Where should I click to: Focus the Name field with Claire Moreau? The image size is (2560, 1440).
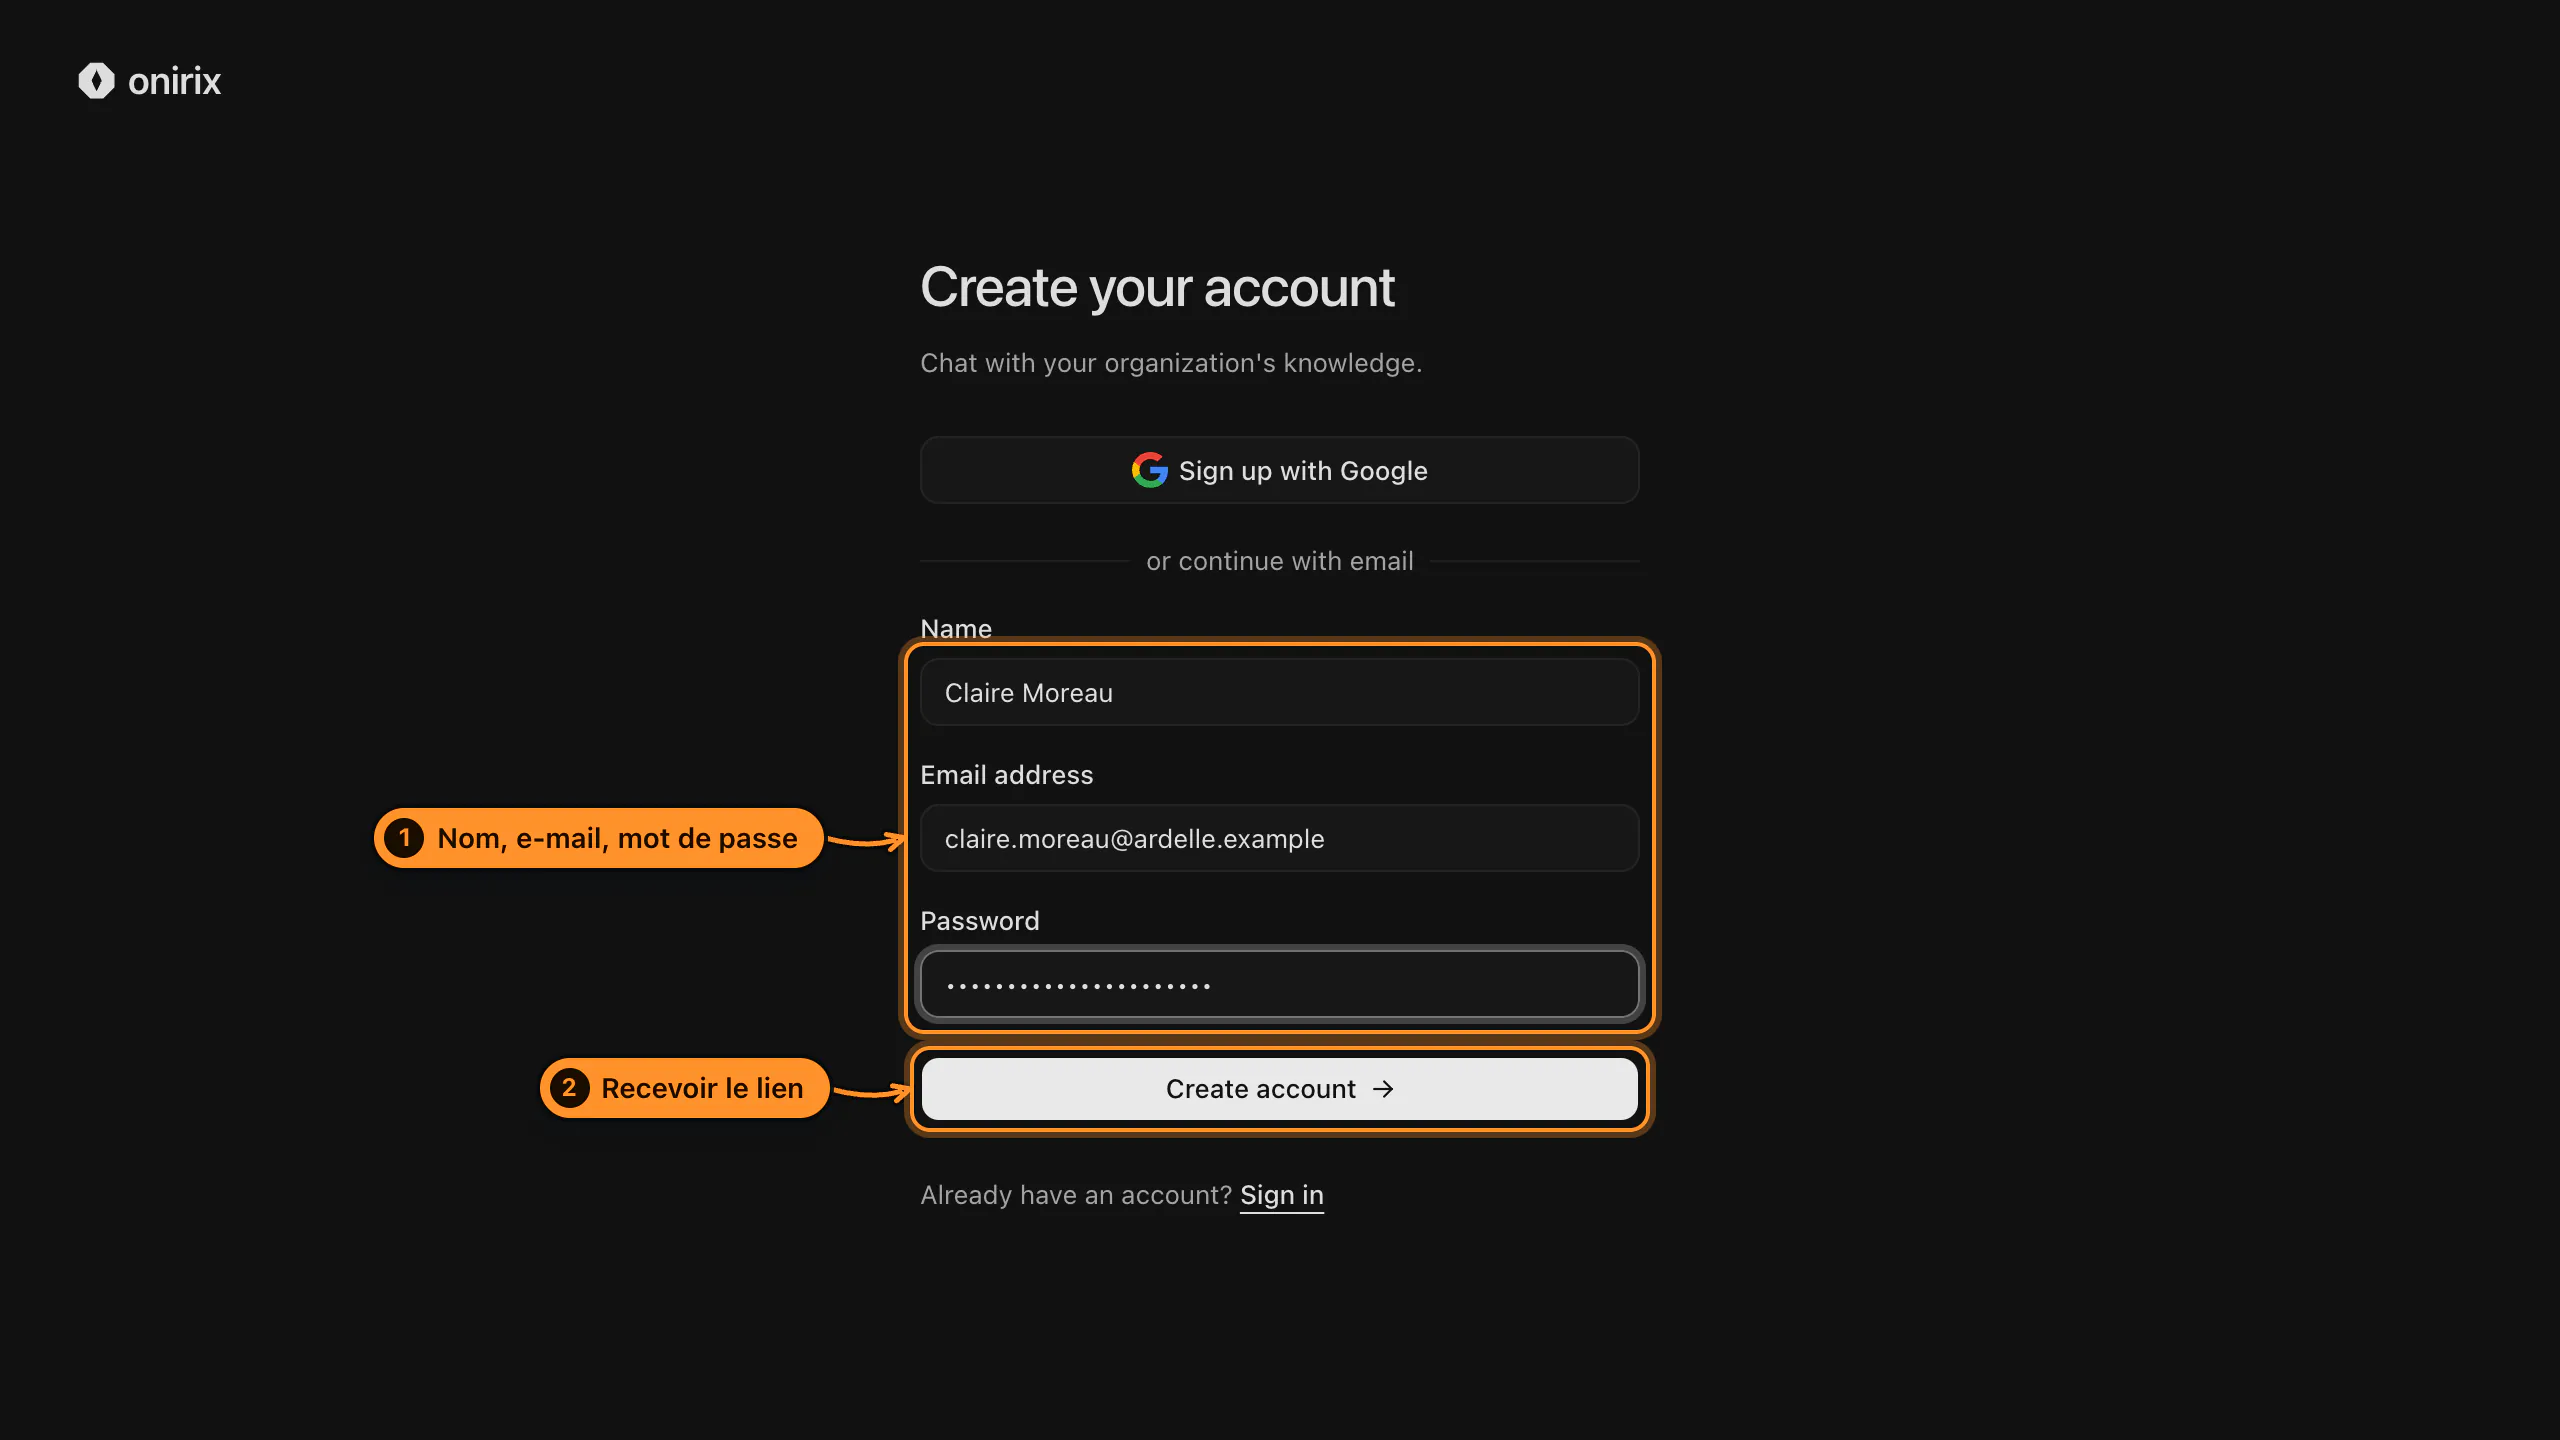point(1279,692)
